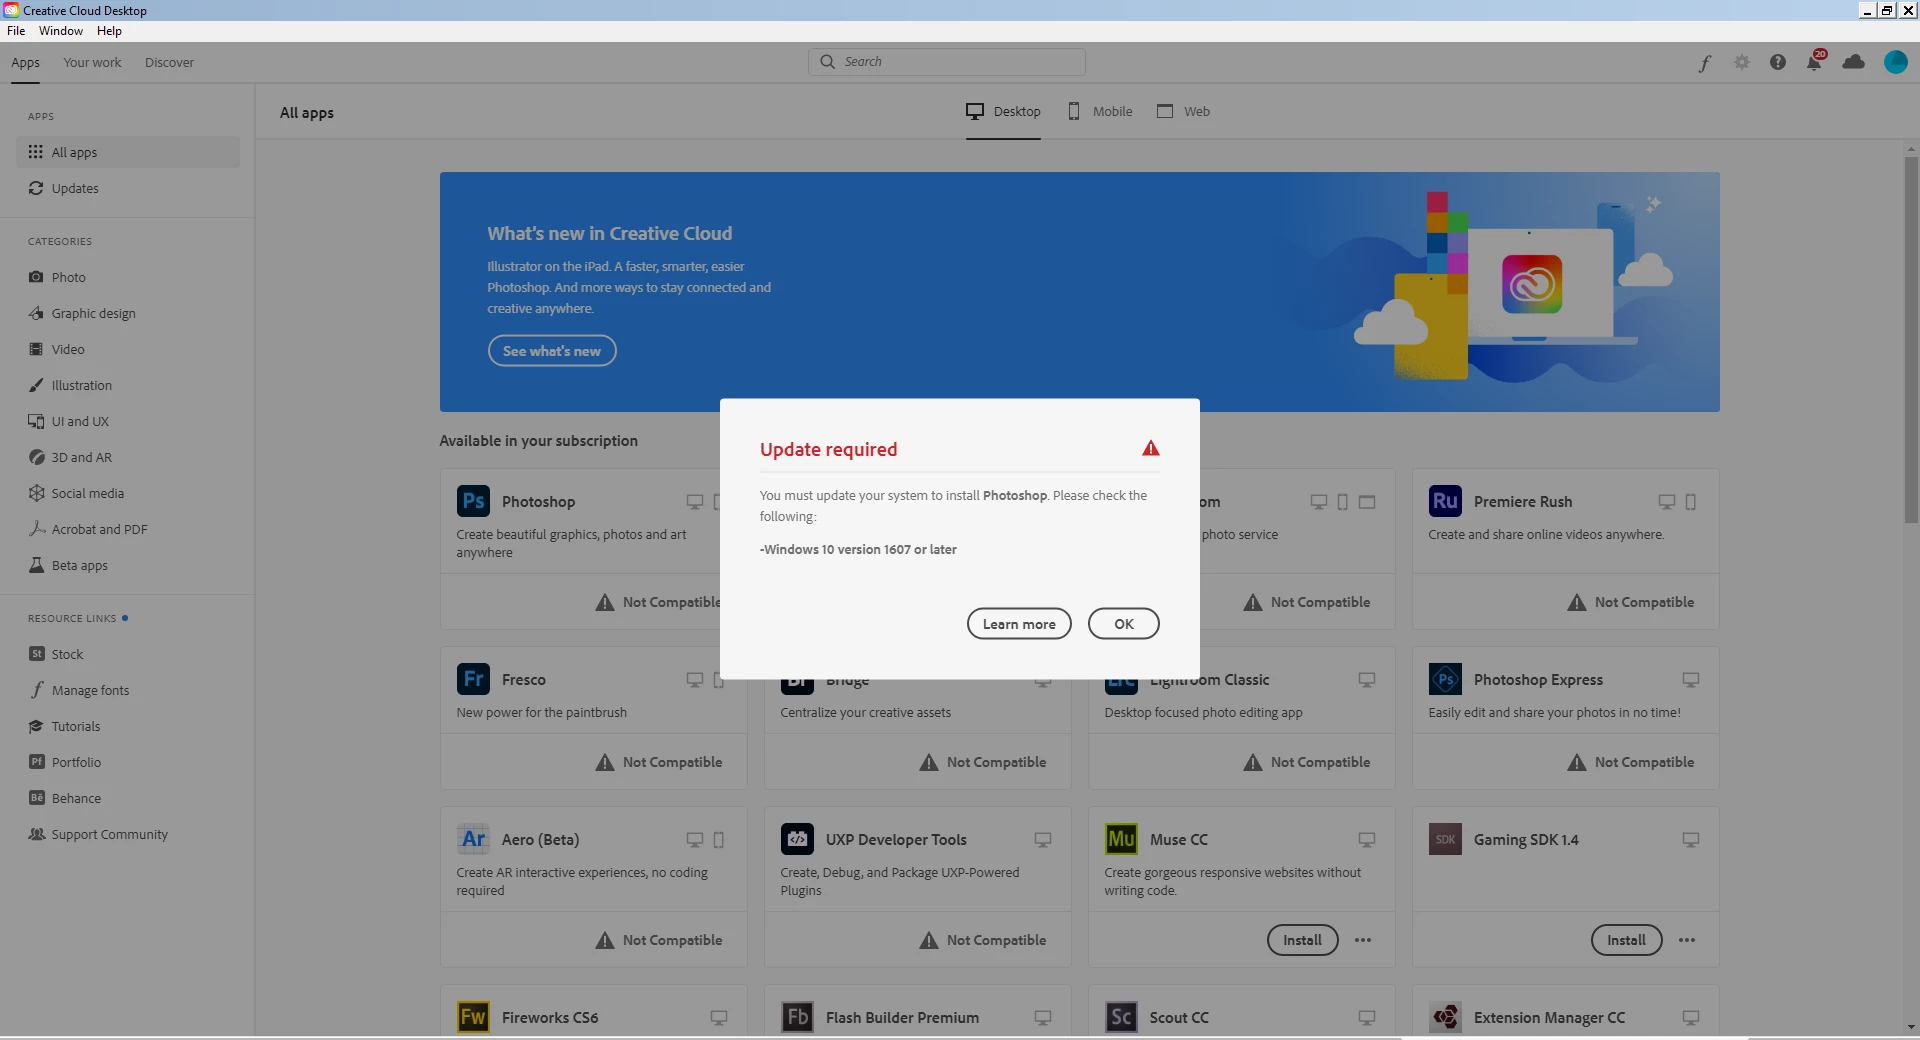Click the Fireworks CS6 app icon
The image size is (1920, 1040).
(x=473, y=1017)
